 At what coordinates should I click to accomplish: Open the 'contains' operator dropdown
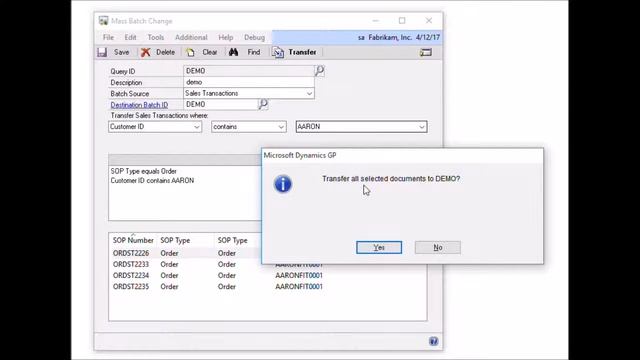pos(281,127)
